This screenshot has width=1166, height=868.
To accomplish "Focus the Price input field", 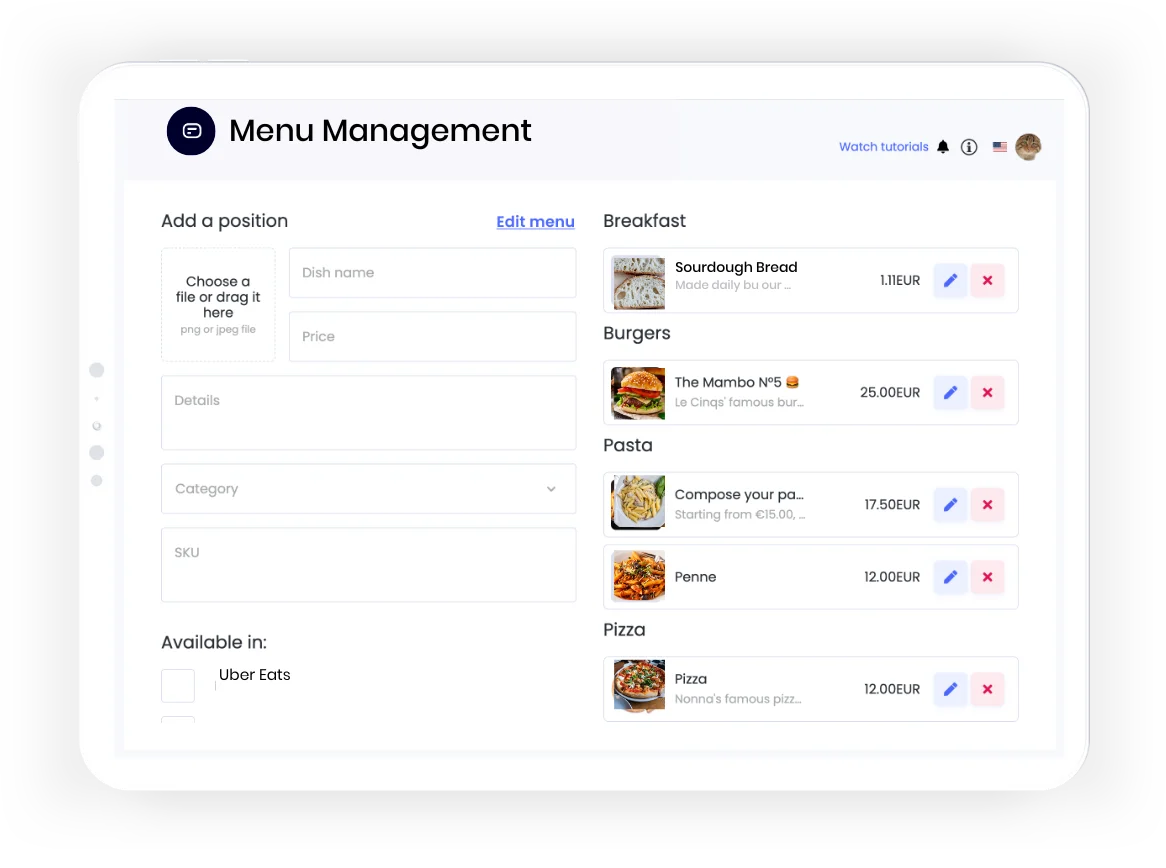I will pyautogui.click(x=433, y=337).
